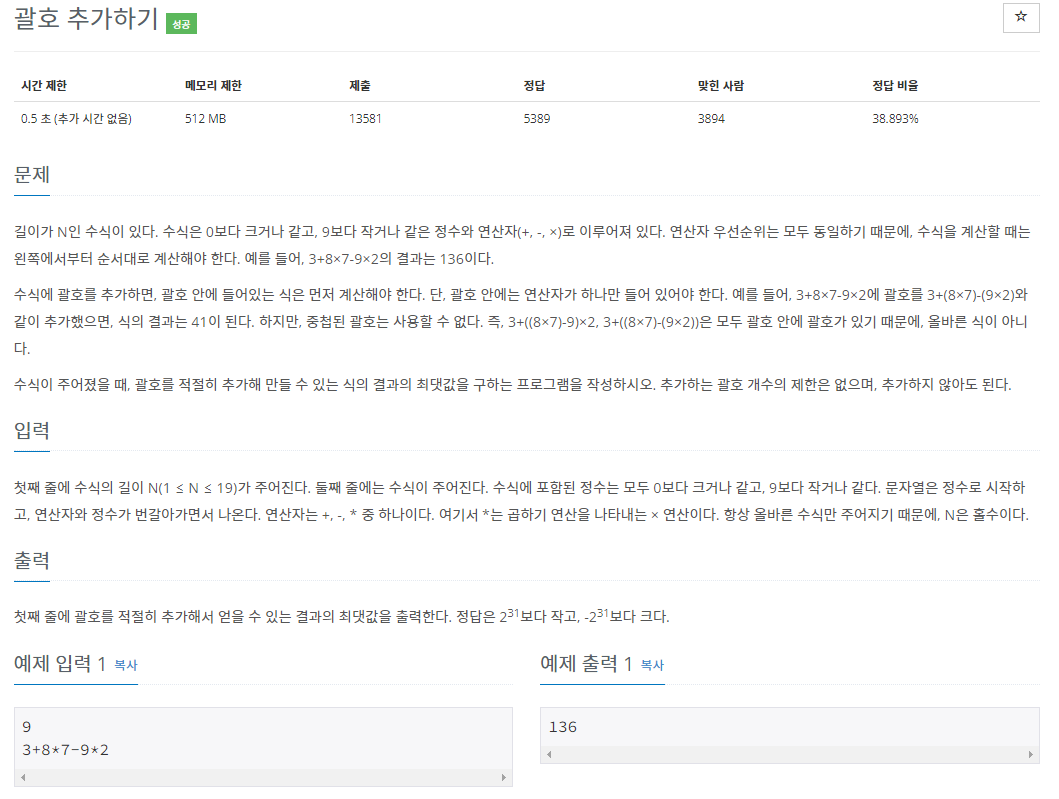Image resolution: width=1059 pixels, height=799 pixels.
Task: Click the memory value 512 MB
Action: [x=205, y=119]
